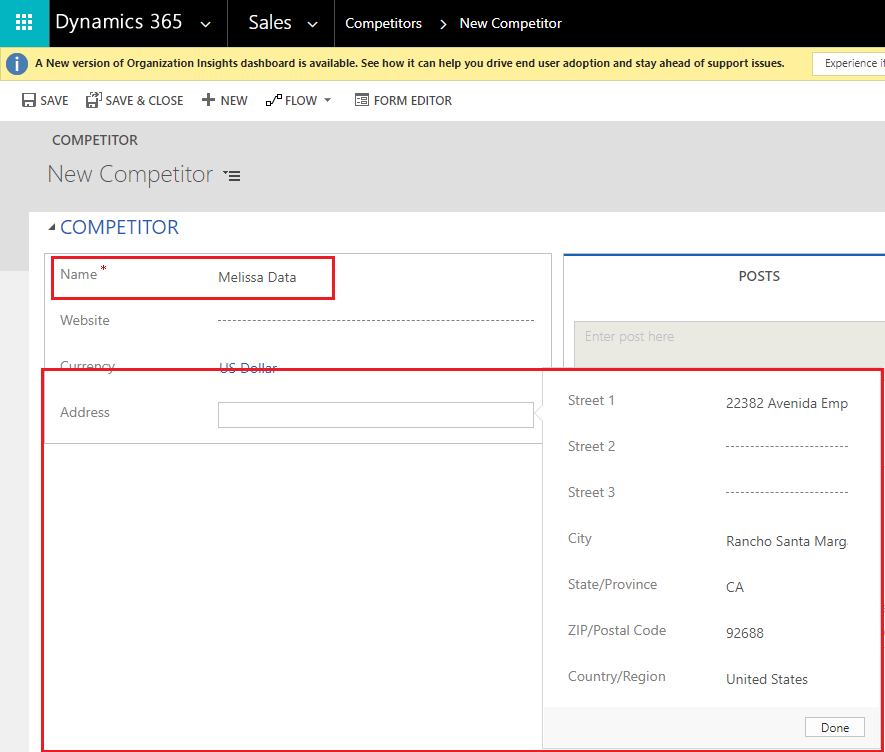
Task: Click the Website field label
Action: click(85, 320)
